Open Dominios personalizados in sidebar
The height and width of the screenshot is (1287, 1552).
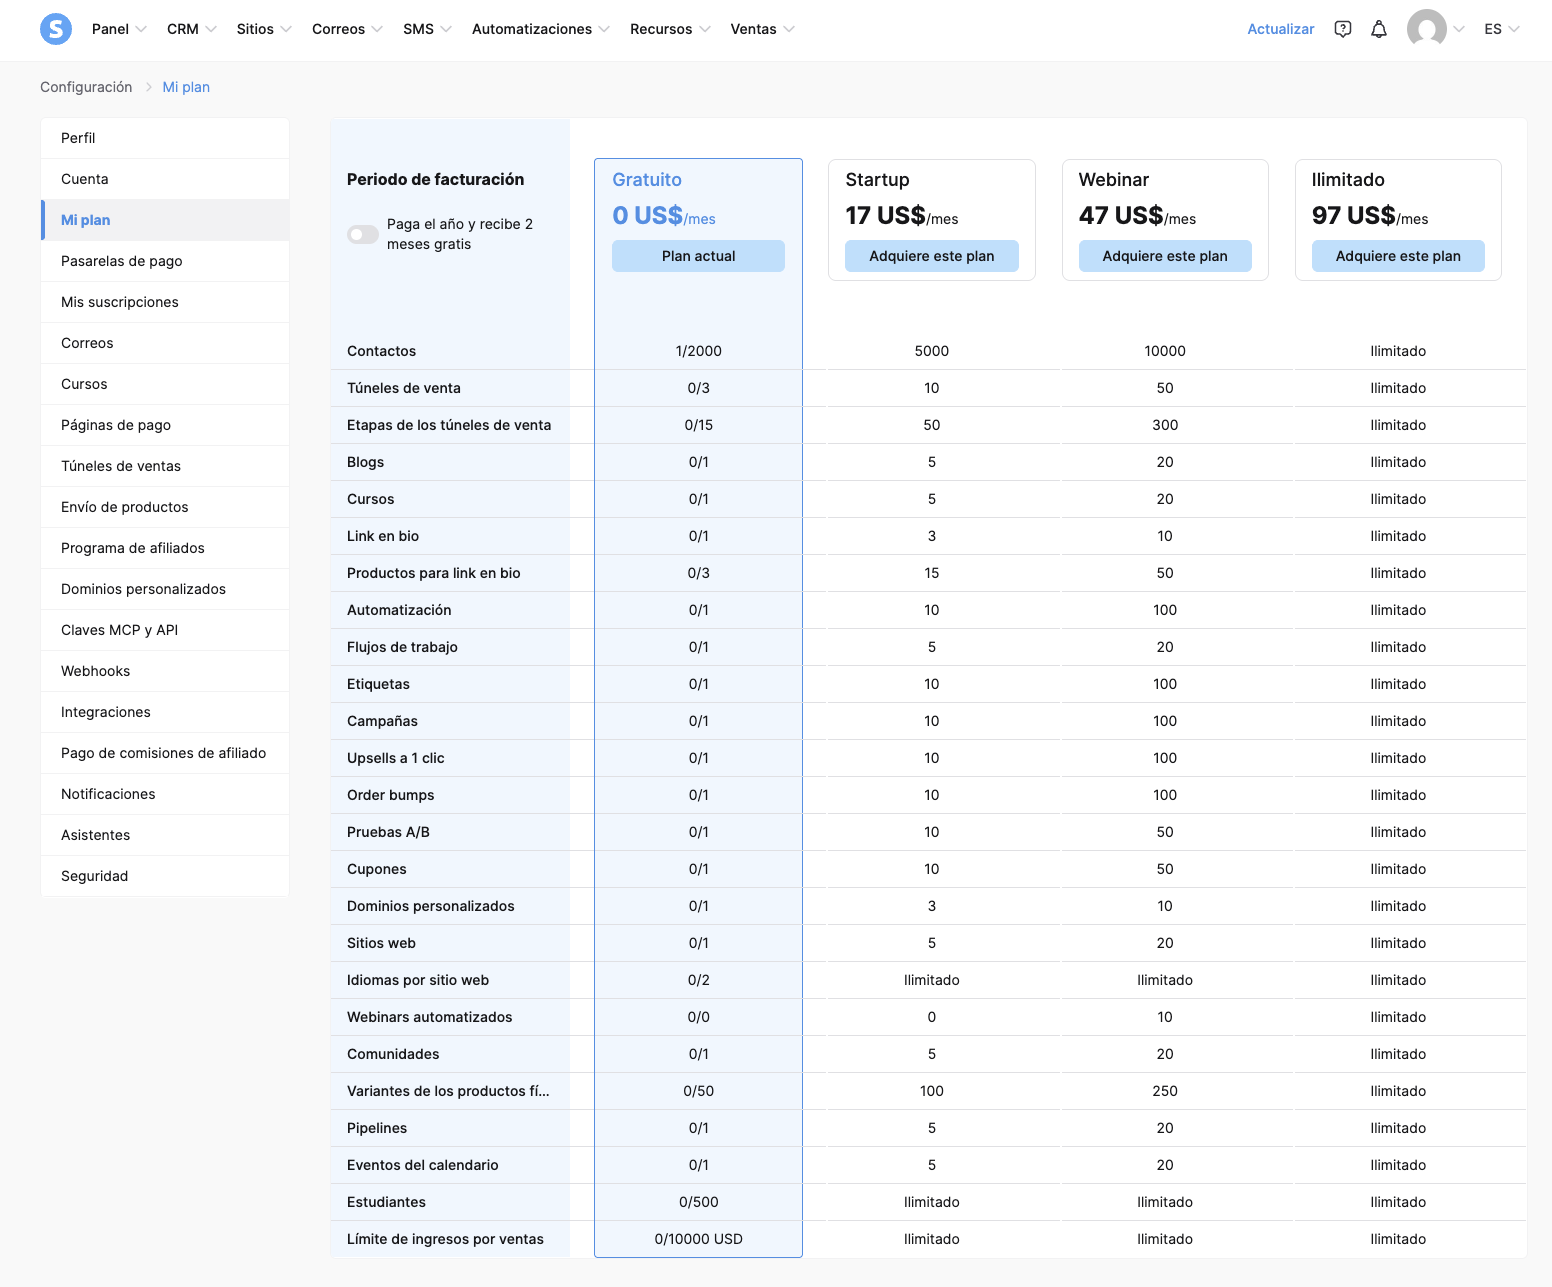click(165, 589)
